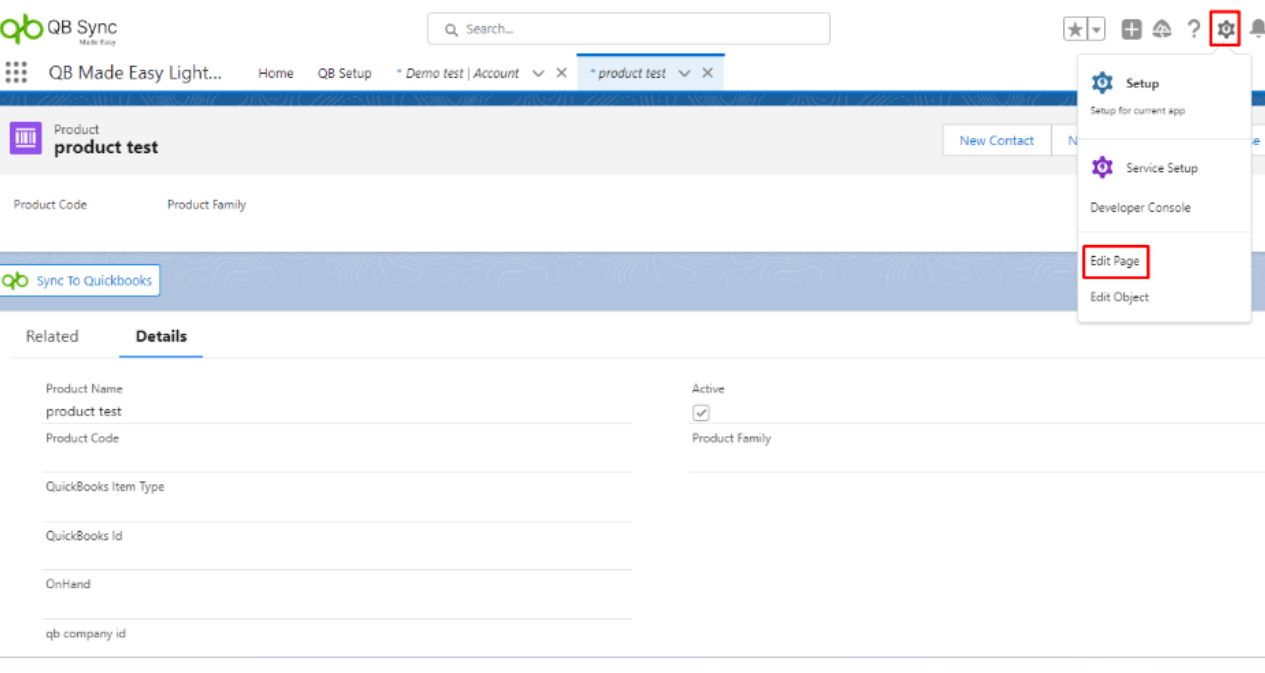1265x673 pixels.
Task: Close the product test tab
Action: pos(707,73)
